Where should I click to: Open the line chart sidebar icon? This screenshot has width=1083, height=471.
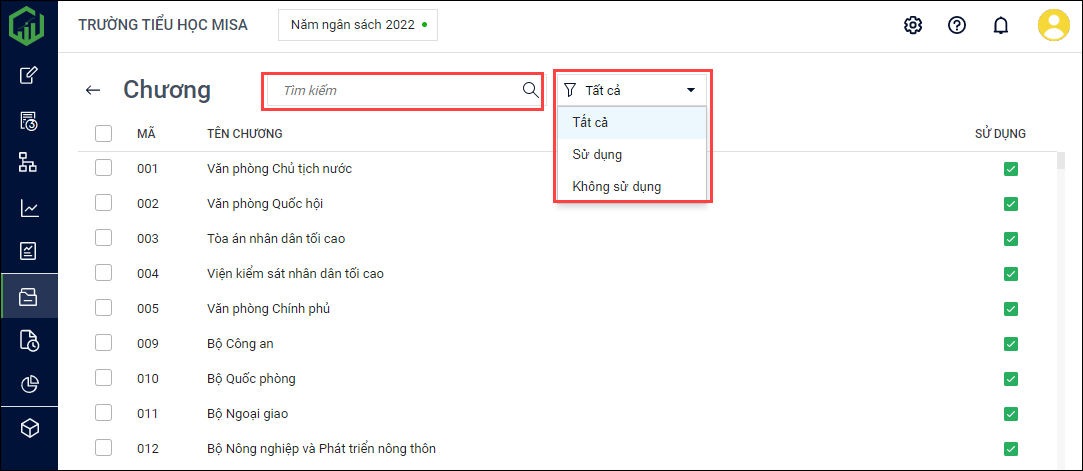29,208
